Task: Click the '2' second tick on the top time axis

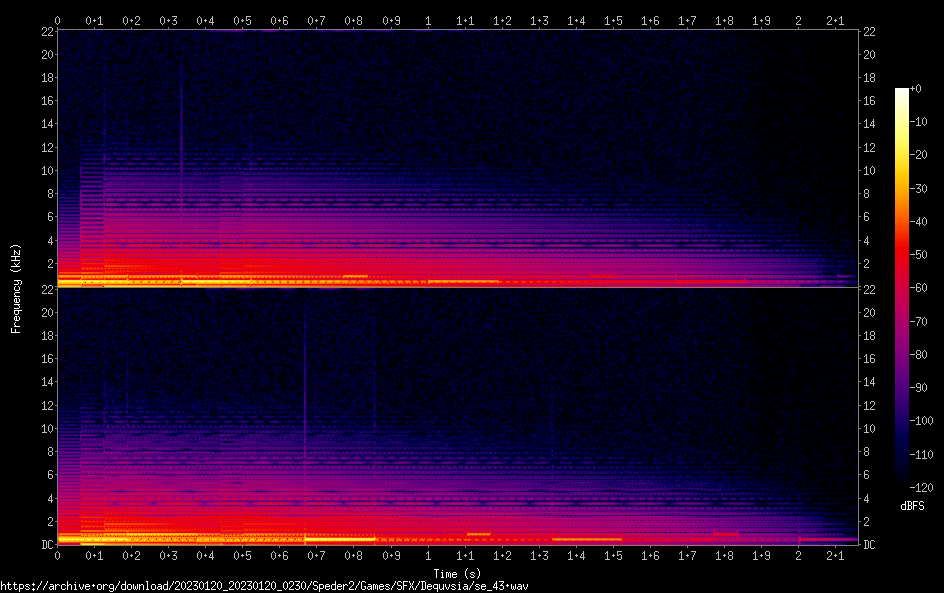Action: pos(798,20)
